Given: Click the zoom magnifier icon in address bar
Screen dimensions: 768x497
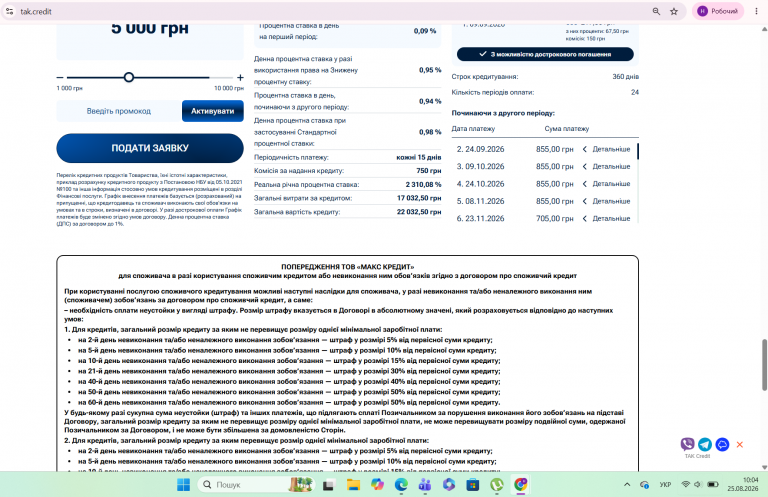Looking at the screenshot, I should click(x=656, y=11).
